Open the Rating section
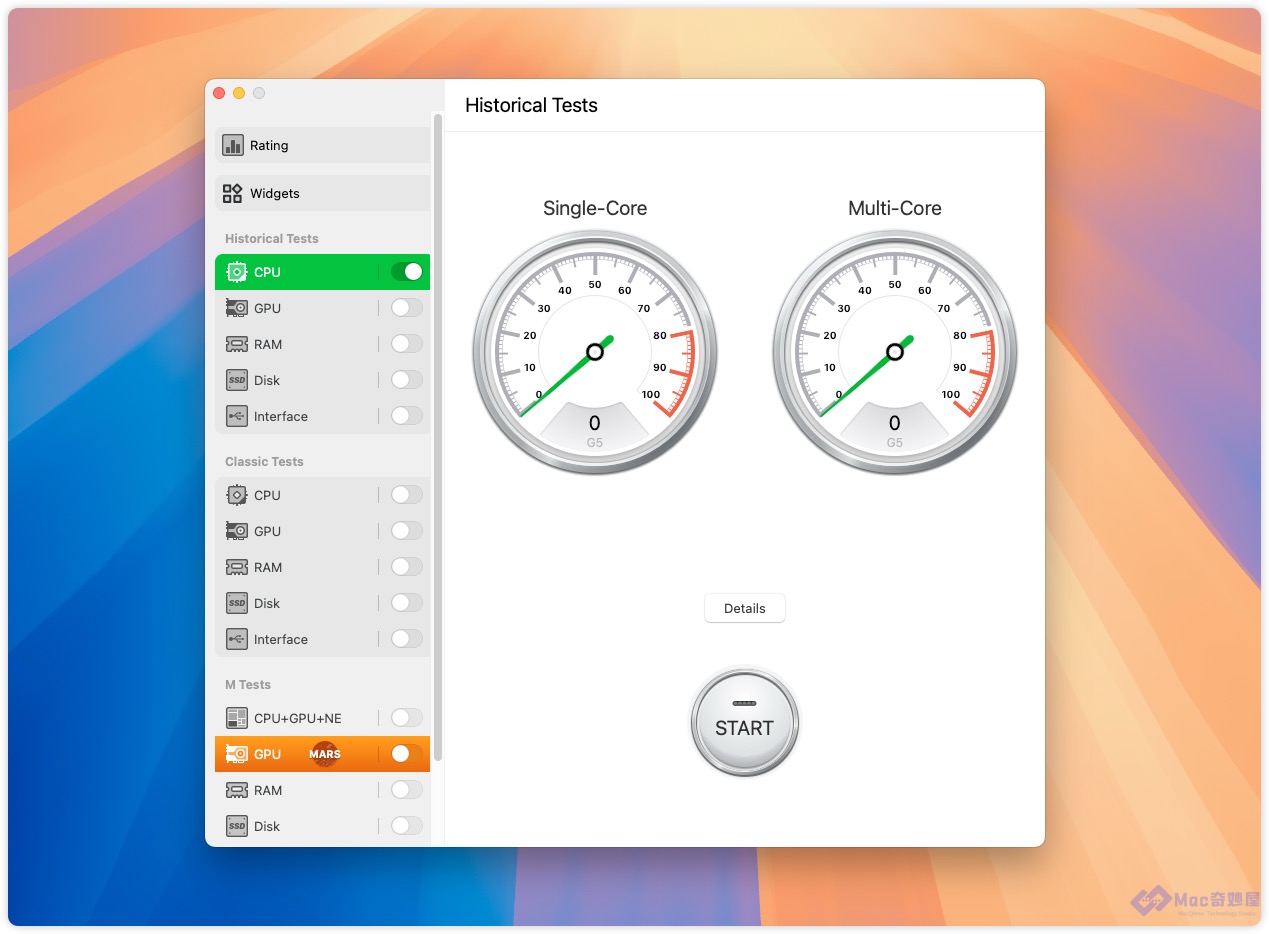This screenshot has height=934, width=1269. [x=322, y=145]
